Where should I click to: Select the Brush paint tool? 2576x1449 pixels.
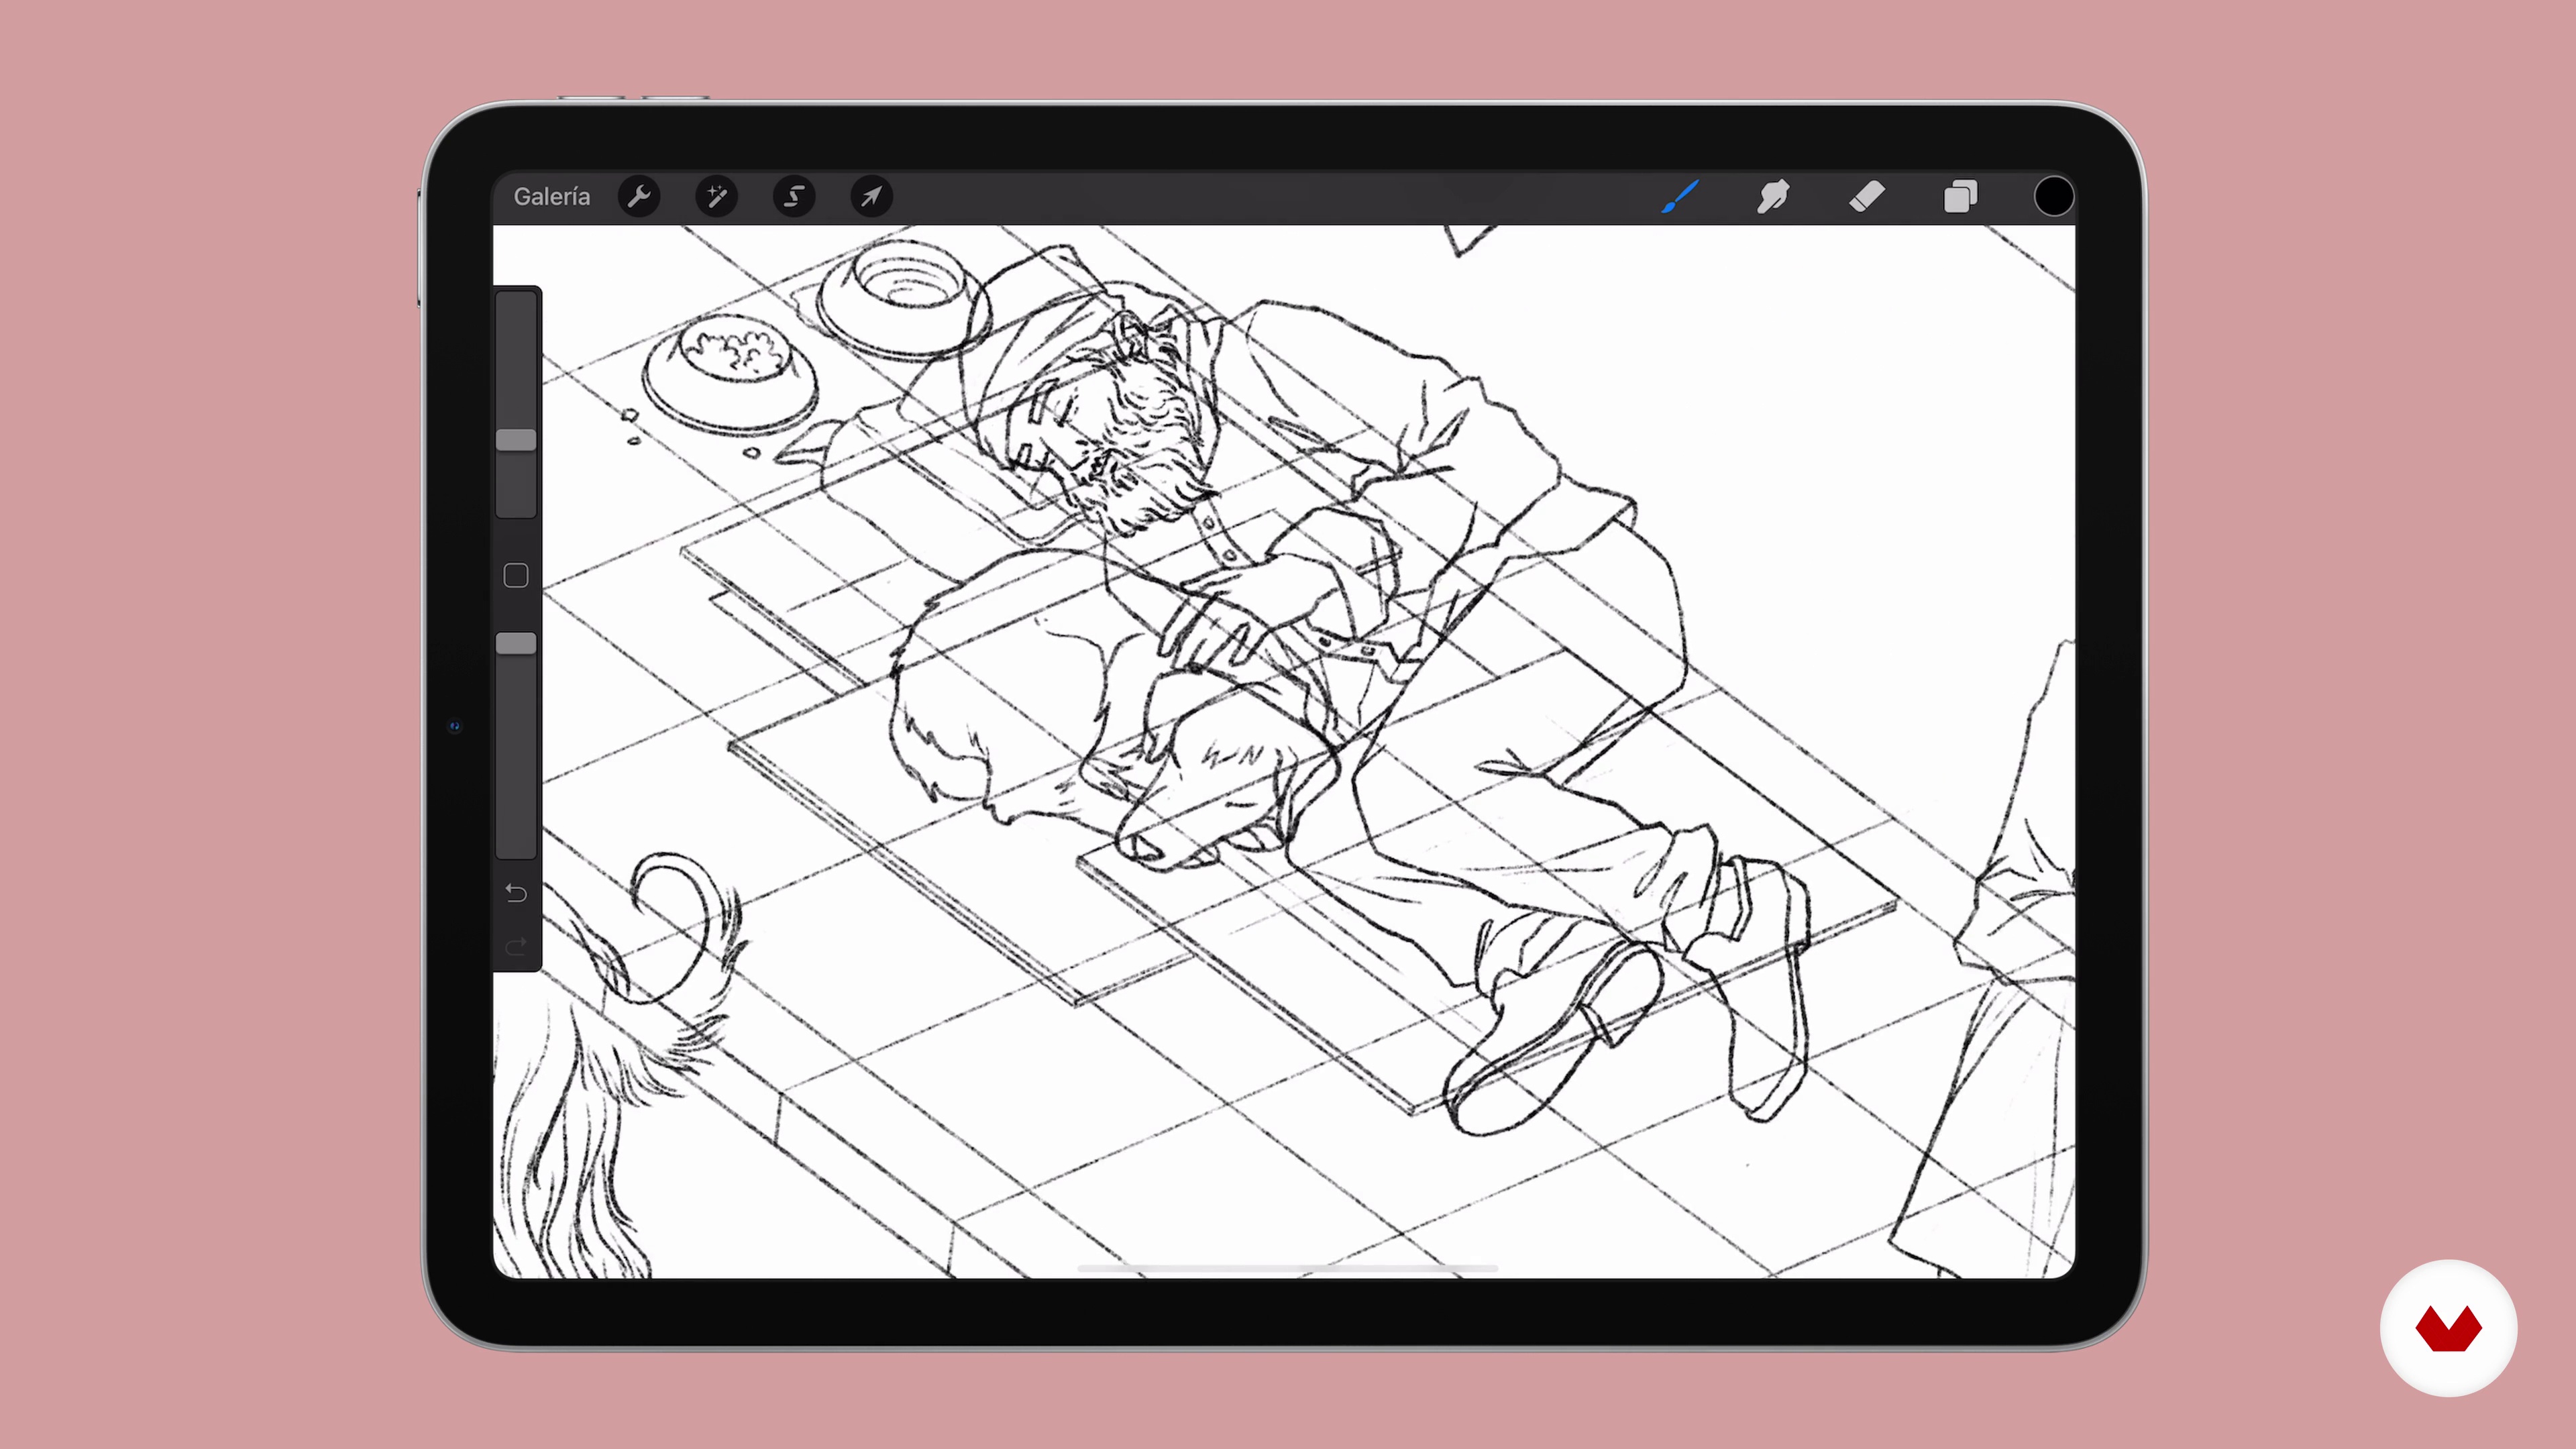pos(1680,197)
